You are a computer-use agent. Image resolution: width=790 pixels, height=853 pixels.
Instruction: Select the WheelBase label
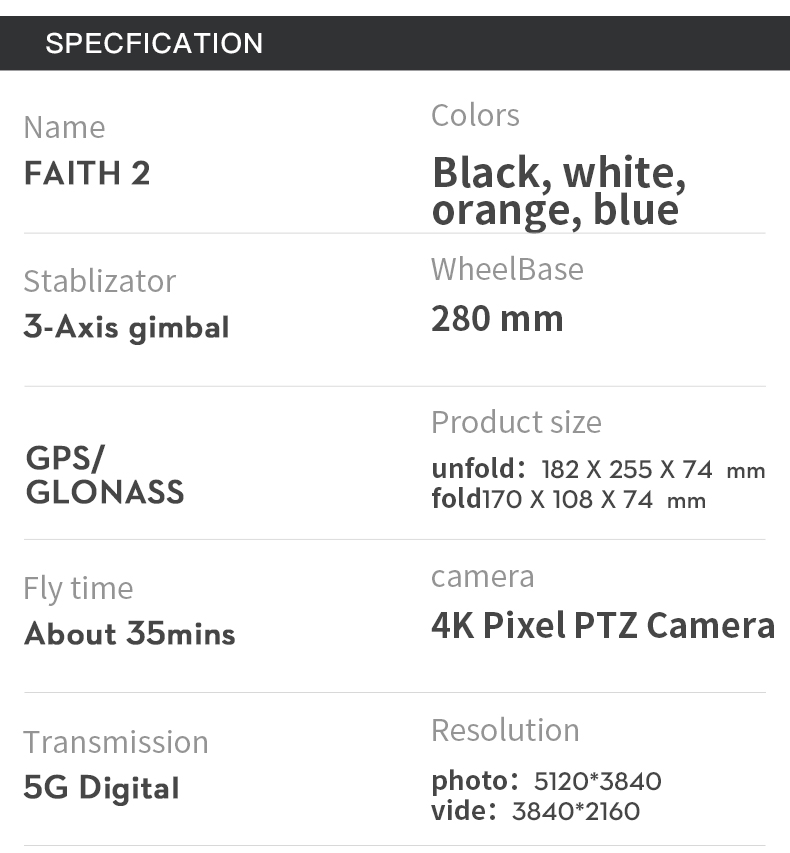(507, 269)
